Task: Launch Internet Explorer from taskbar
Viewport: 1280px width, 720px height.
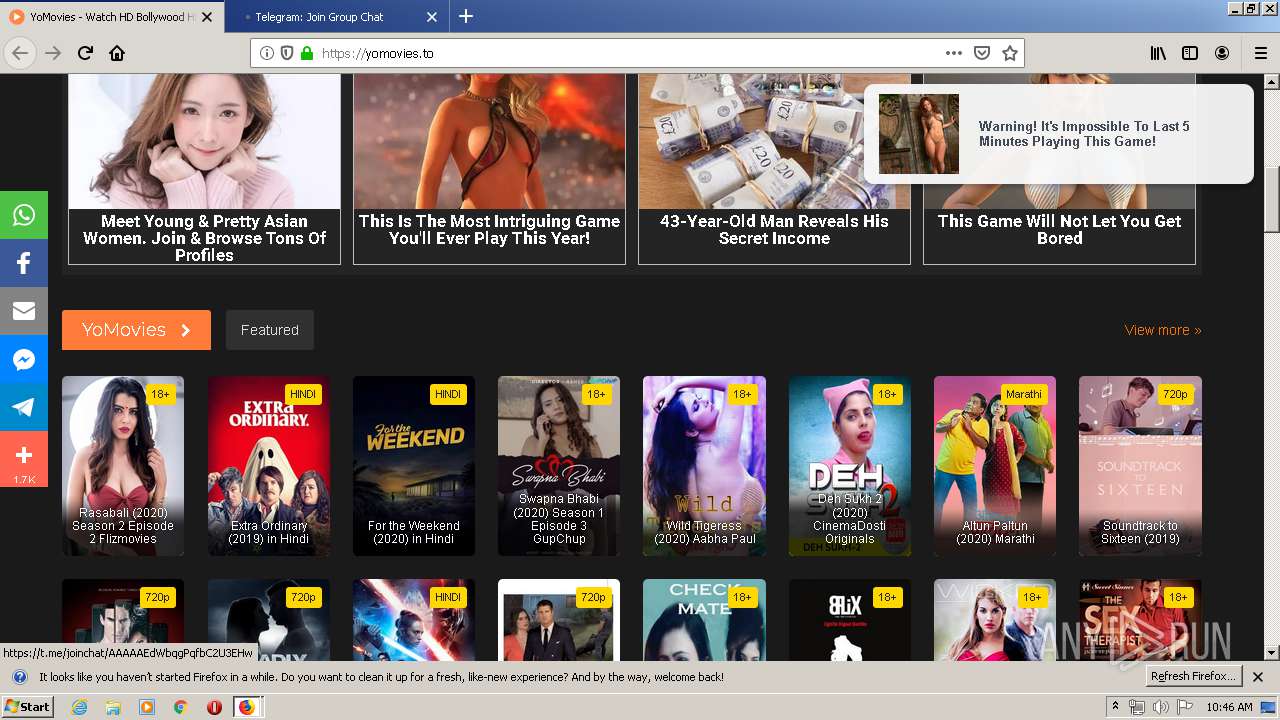Action: tap(80, 707)
